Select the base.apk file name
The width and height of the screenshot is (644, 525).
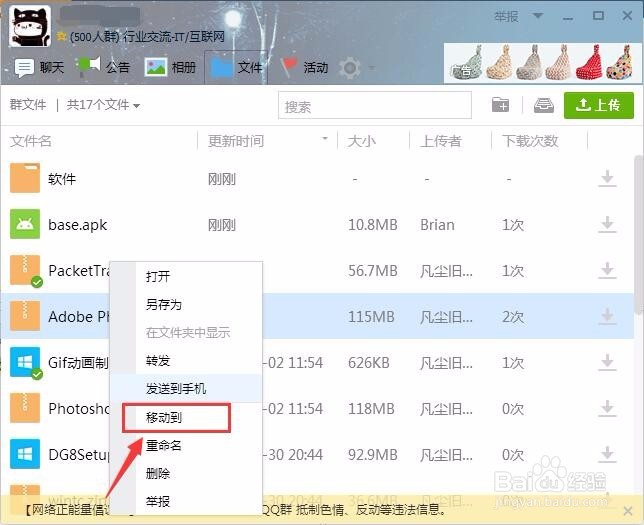pos(78,225)
